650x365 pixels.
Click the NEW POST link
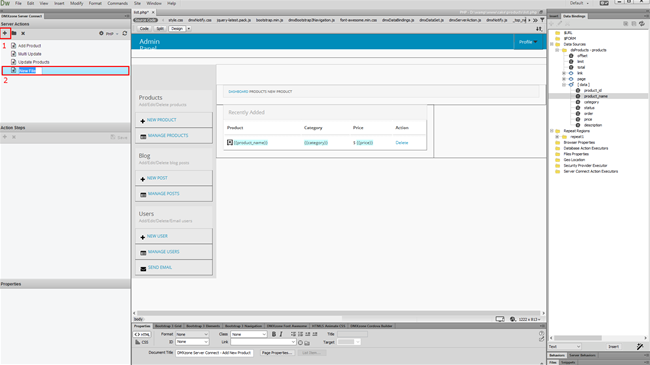click(x=157, y=178)
